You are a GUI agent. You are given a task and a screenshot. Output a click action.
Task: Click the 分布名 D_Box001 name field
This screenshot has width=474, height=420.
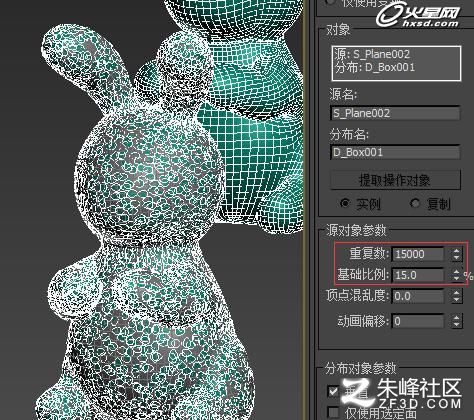pos(395,152)
